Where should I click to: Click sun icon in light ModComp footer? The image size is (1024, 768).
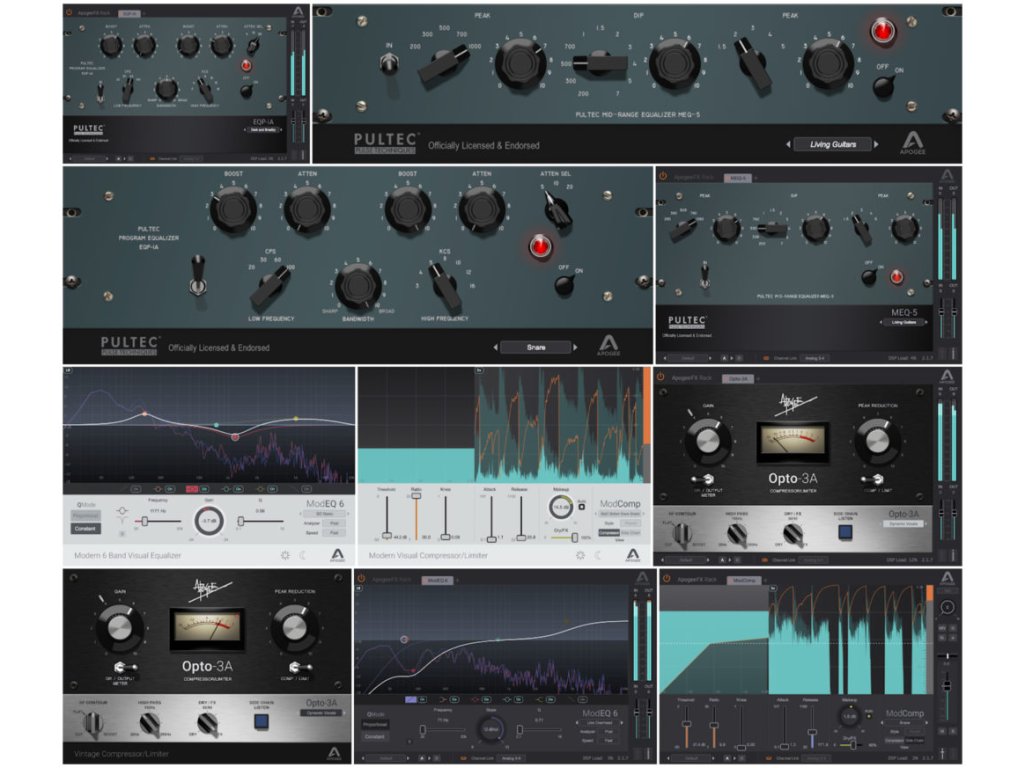(580, 555)
